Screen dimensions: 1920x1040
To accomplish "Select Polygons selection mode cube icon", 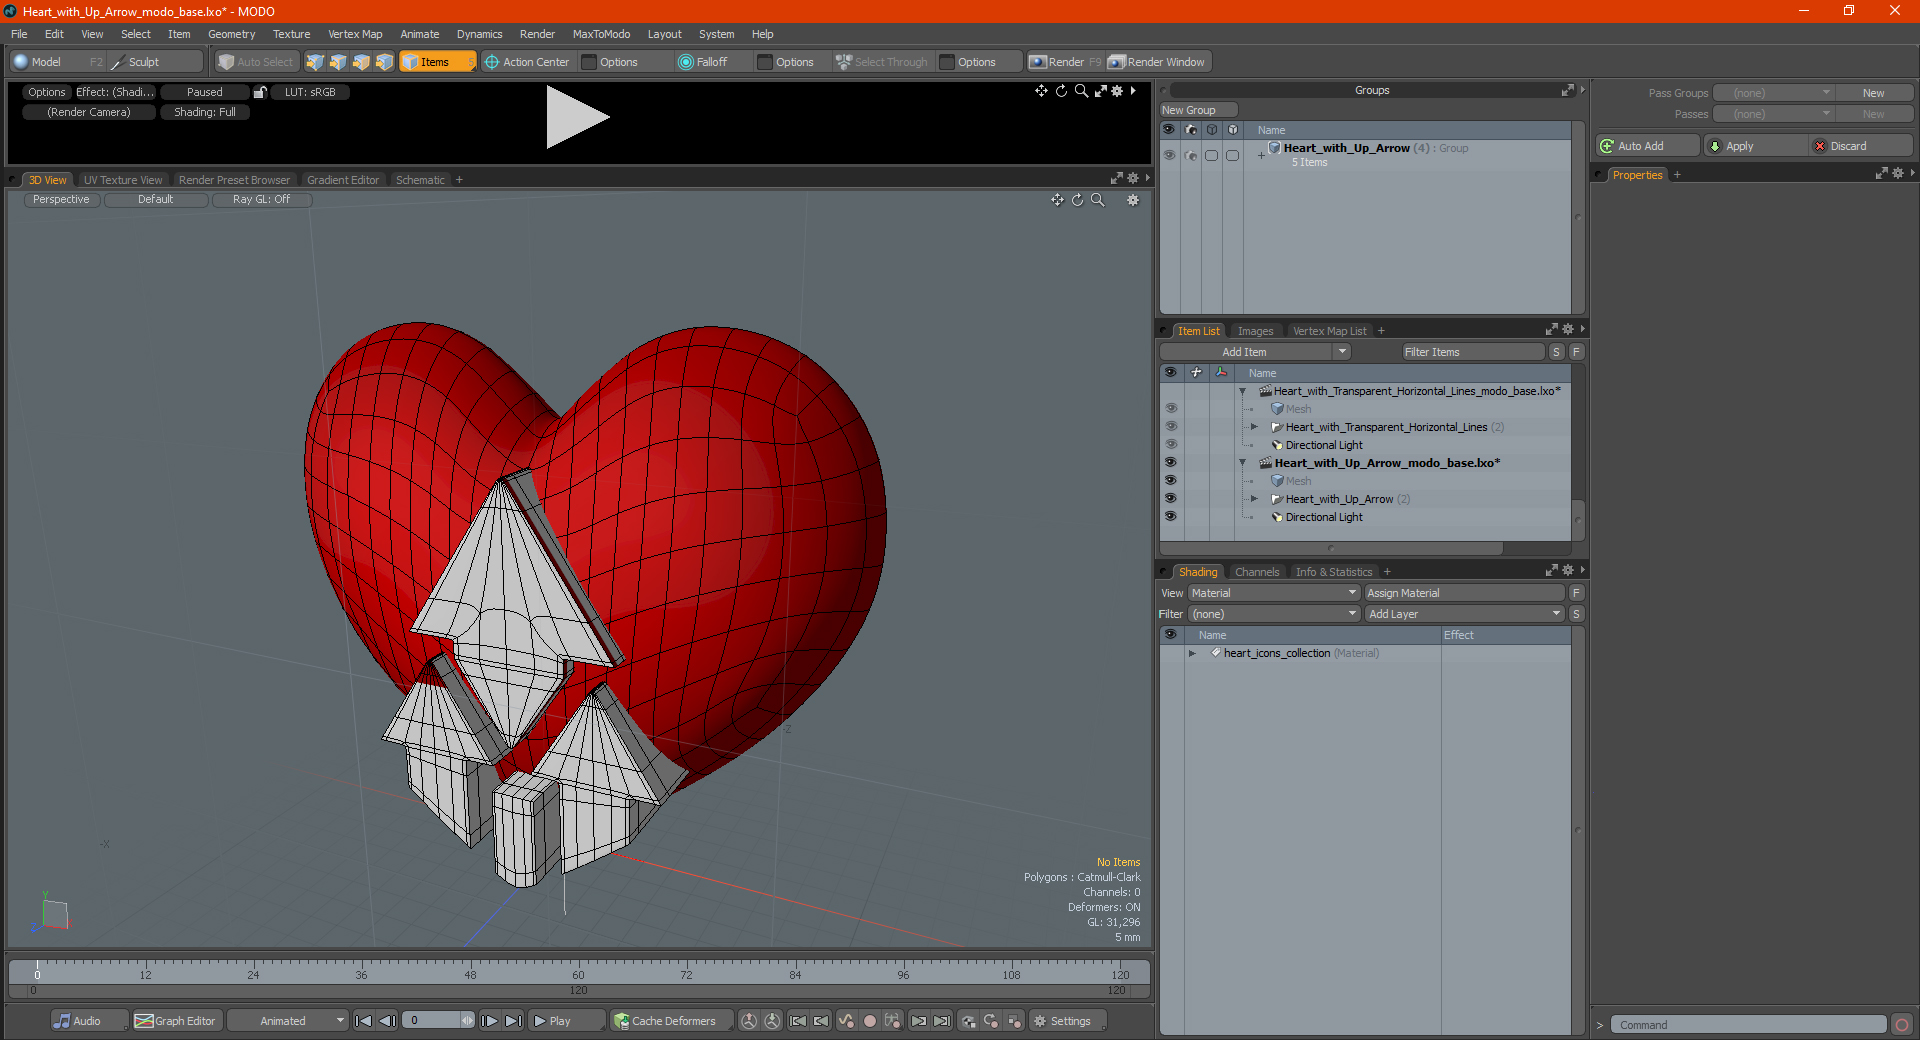I will 361,62.
